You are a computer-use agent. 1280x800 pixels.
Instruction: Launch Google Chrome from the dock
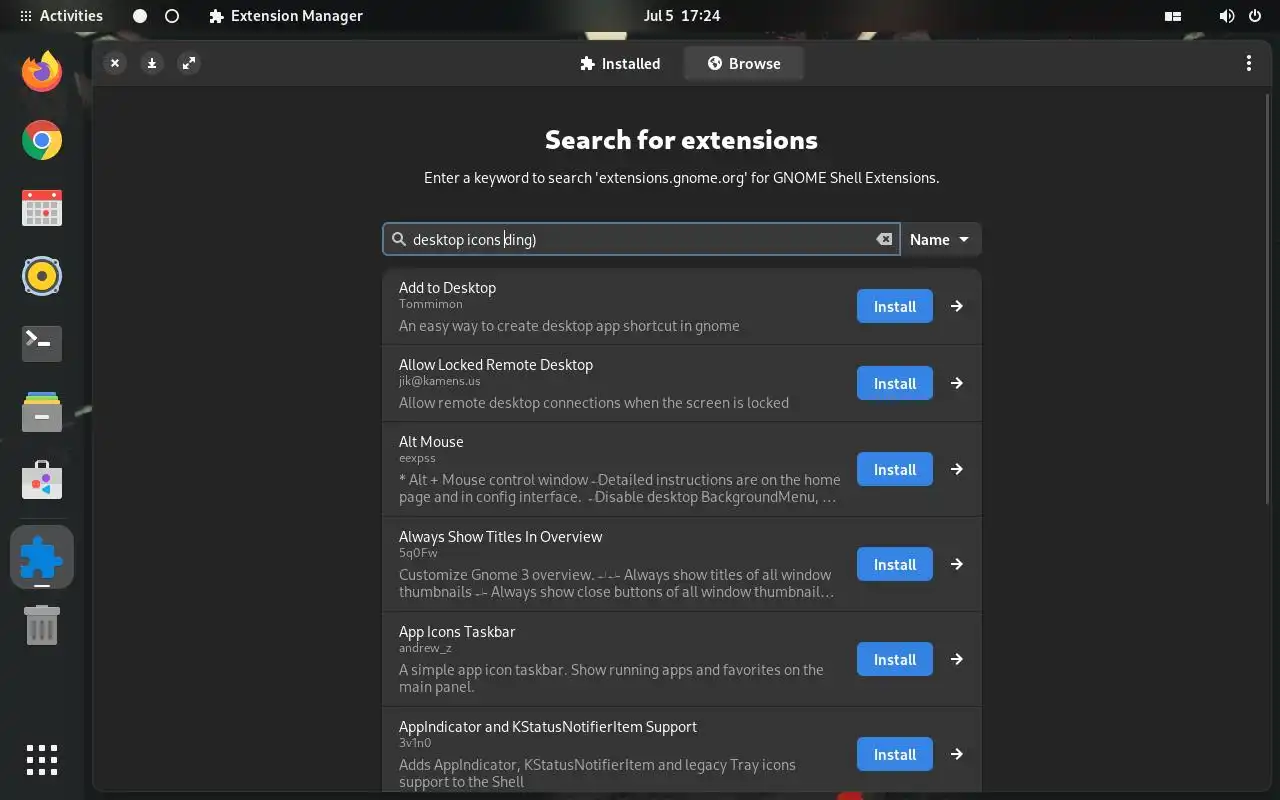coord(42,140)
